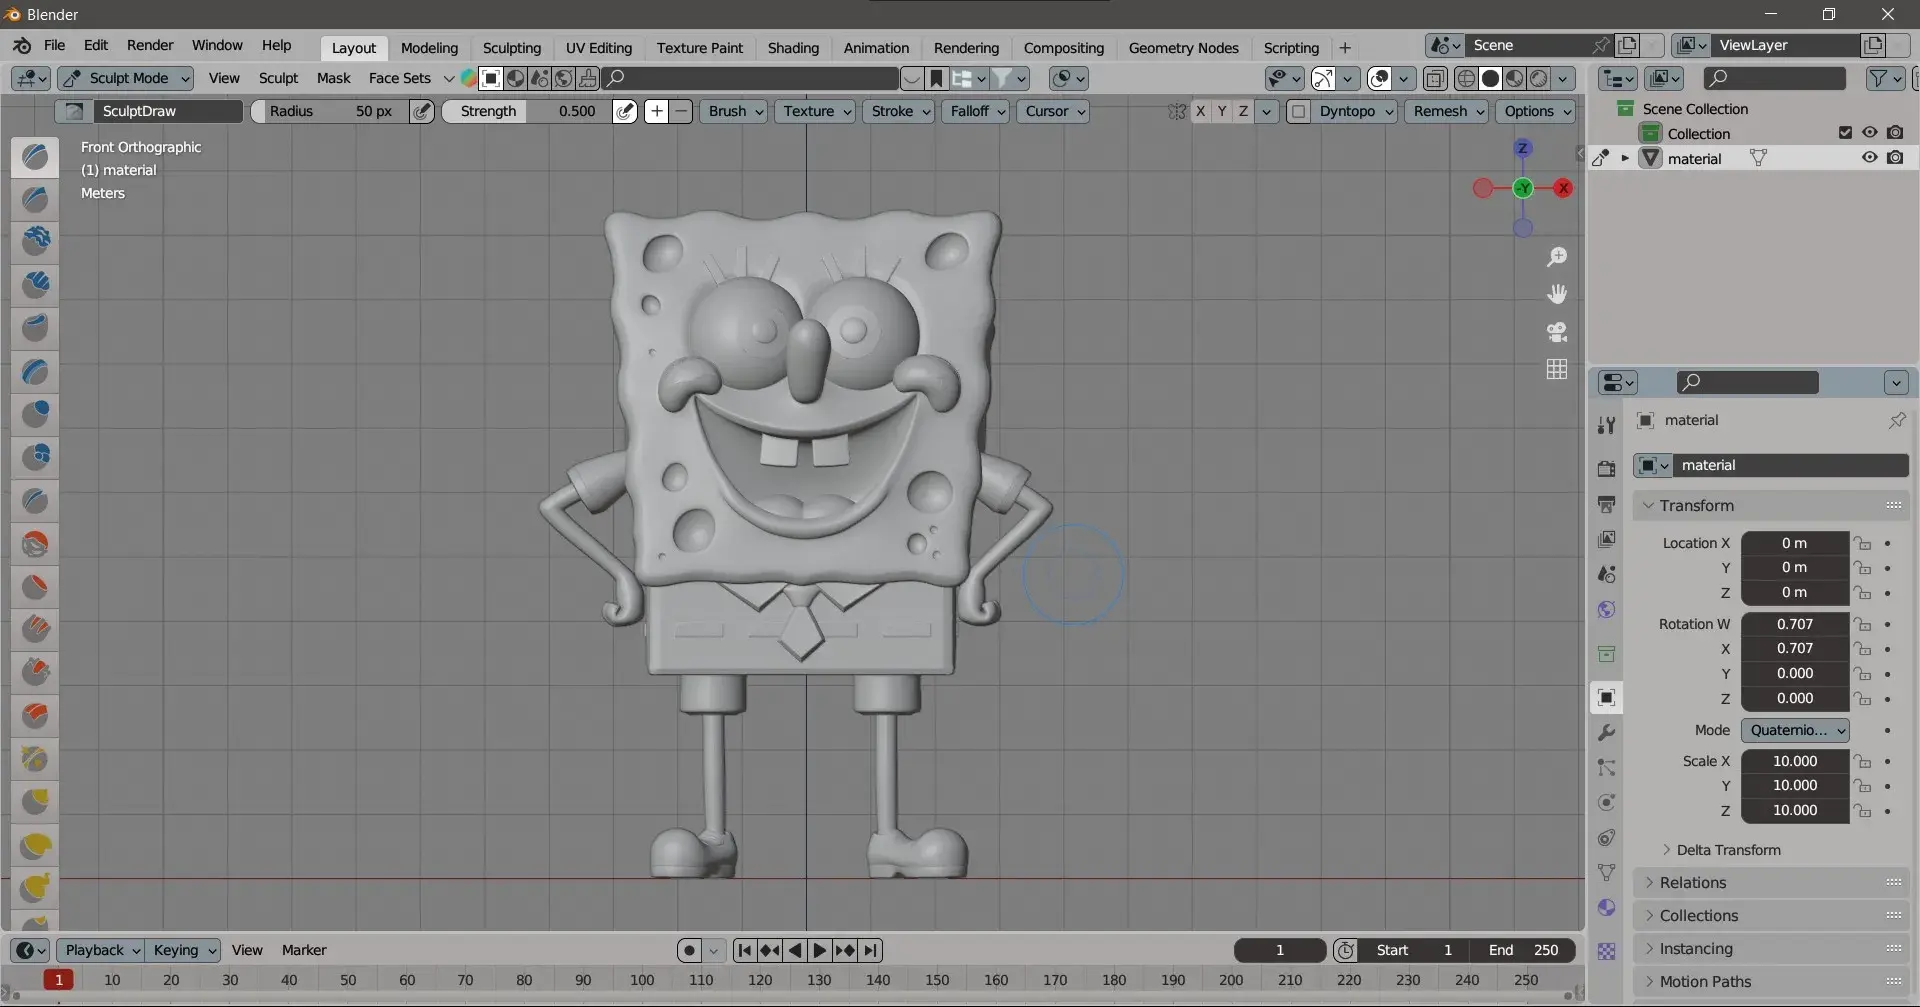Open the World properties tab
The width and height of the screenshot is (1920, 1007).
click(1606, 609)
